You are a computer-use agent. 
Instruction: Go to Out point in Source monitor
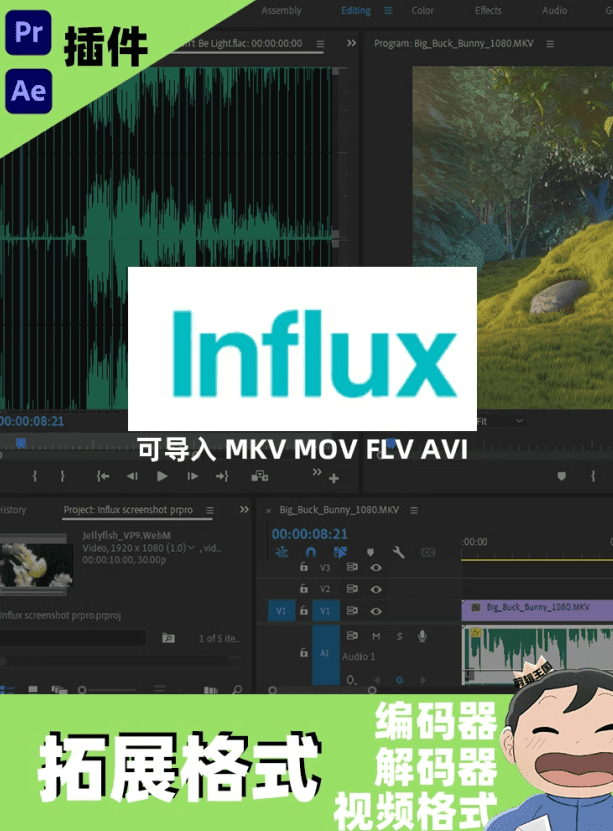tap(222, 476)
